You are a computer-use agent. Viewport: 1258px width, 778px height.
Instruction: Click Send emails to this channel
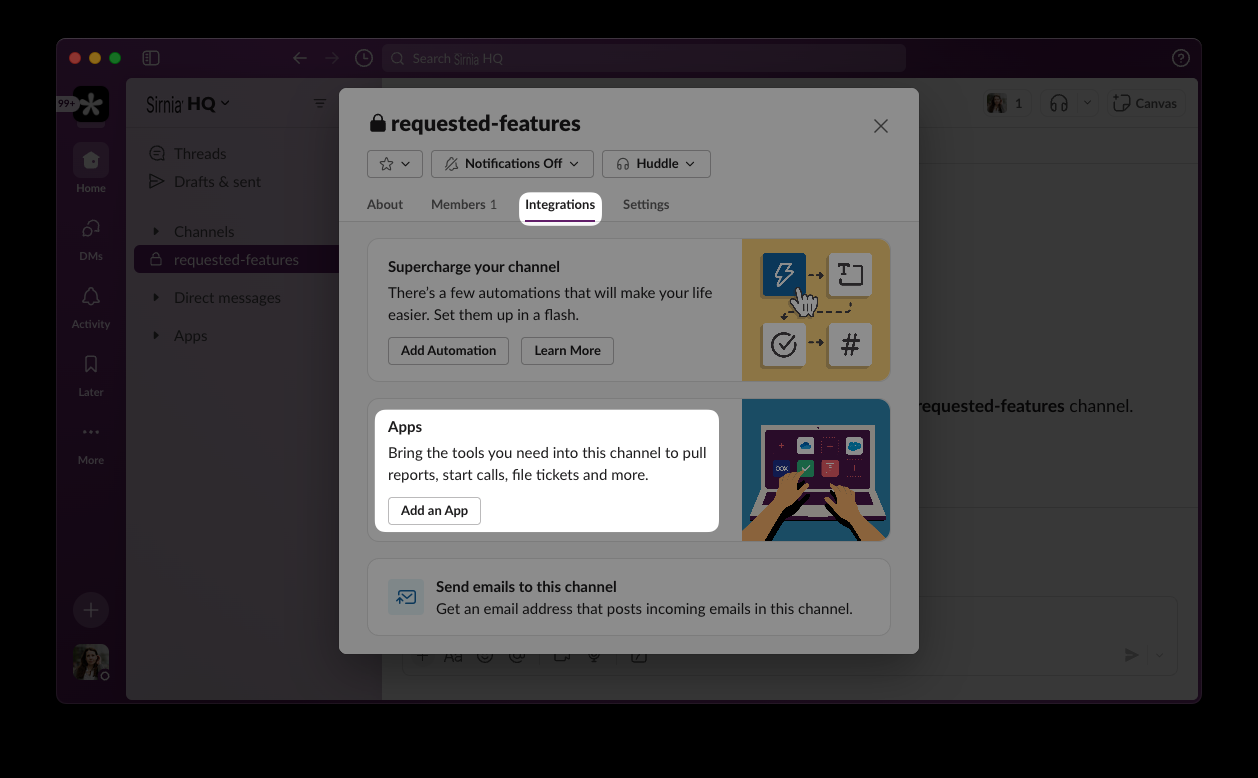tap(629, 597)
